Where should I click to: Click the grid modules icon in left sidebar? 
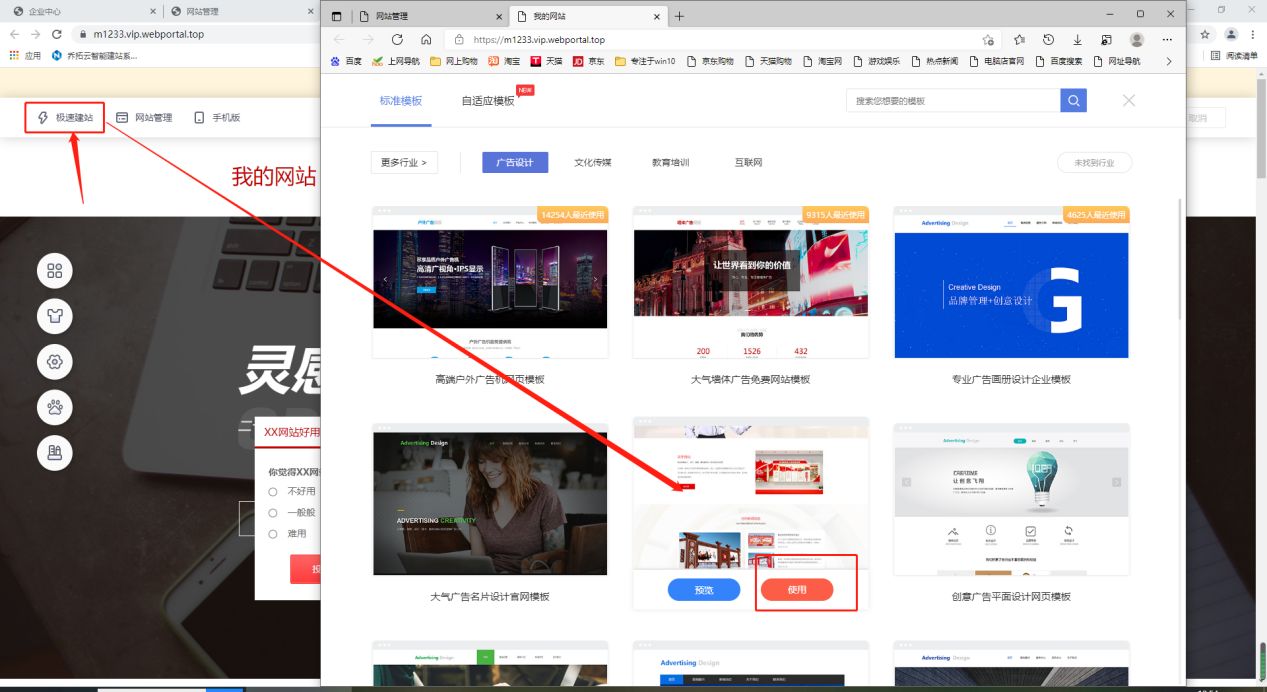click(55, 271)
